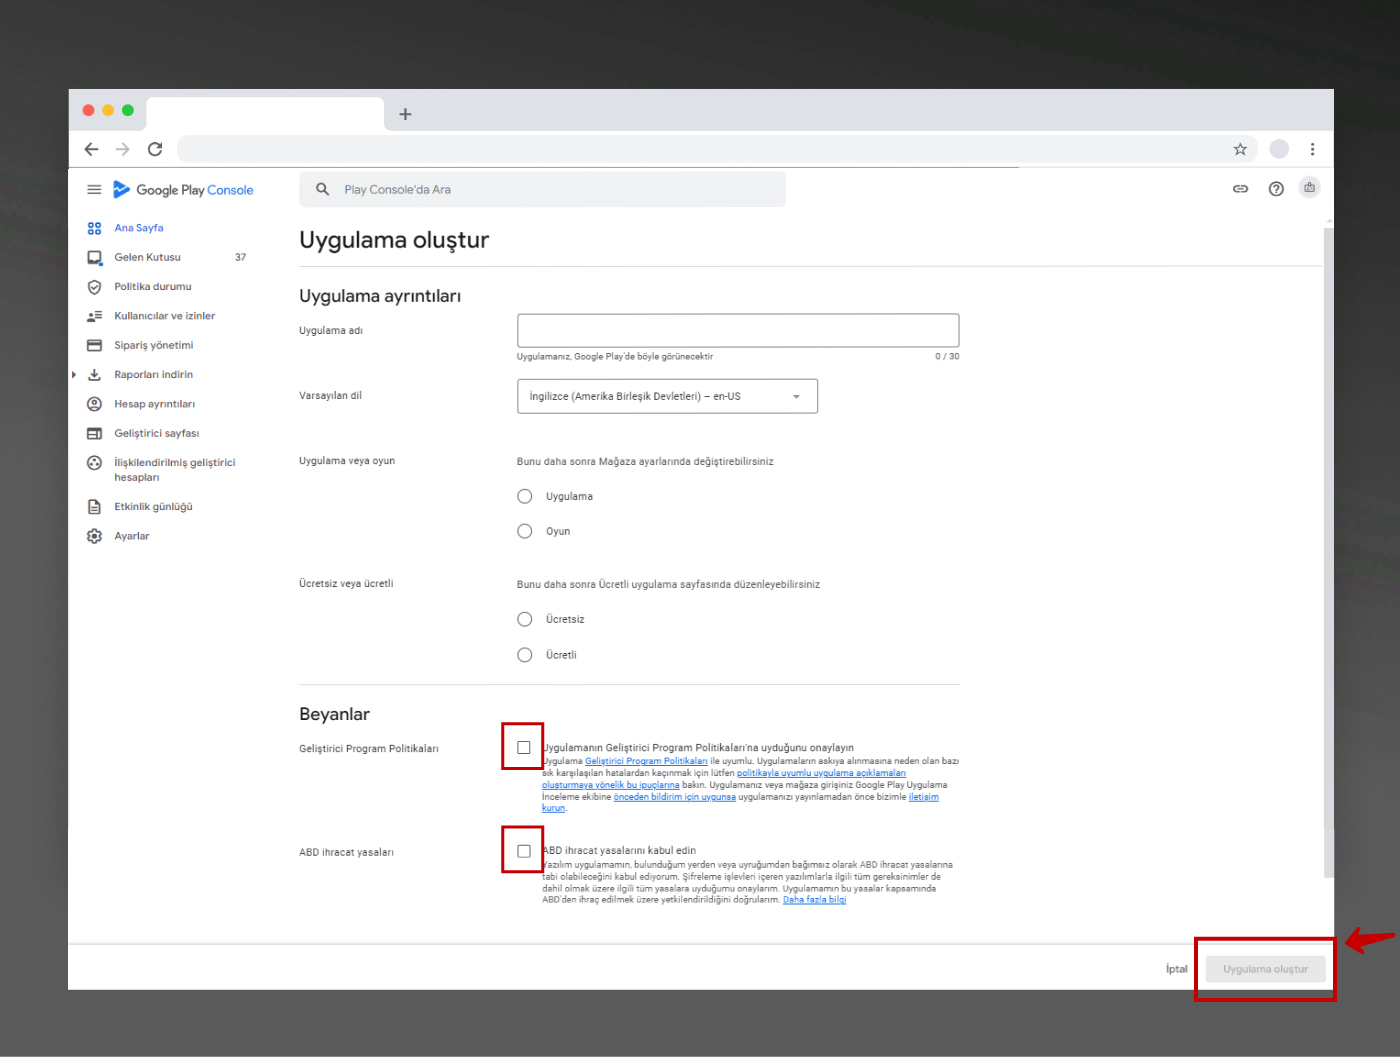Click the Kullanıcılar ve izinler icon

coord(94,316)
